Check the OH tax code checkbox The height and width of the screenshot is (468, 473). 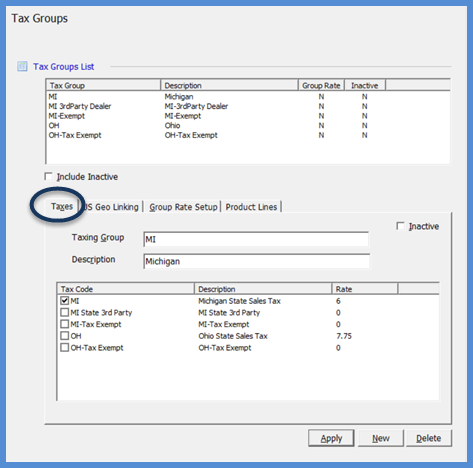(x=64, y=336)
